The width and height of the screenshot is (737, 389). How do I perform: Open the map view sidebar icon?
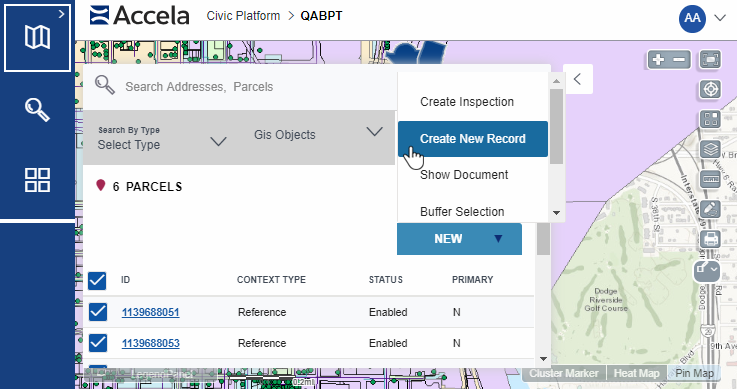click(37, 37)
